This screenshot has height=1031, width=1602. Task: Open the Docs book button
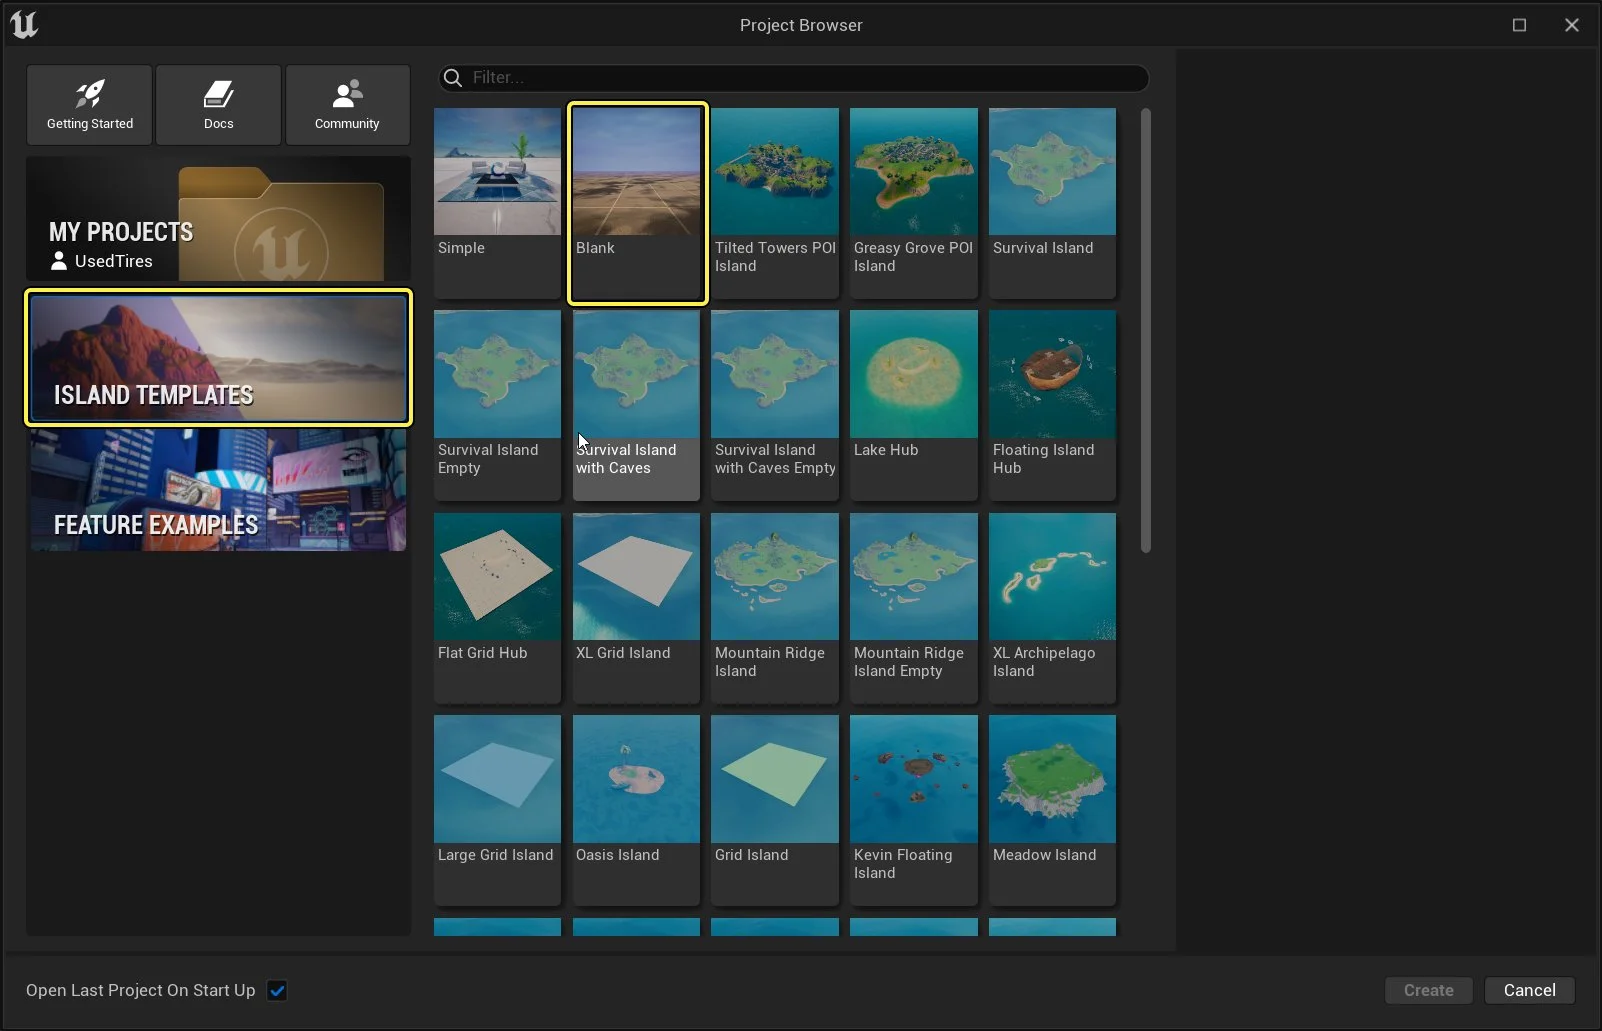pyautogui.click(x=218, y=105)
